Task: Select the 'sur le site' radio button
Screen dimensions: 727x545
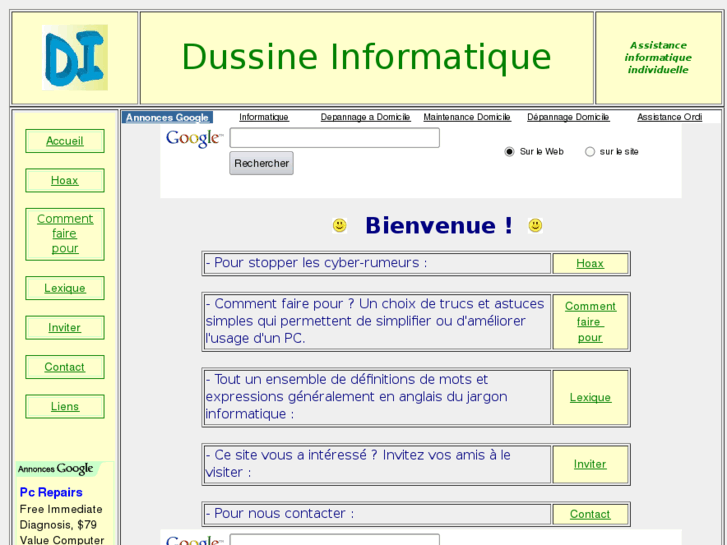Action: click(590, 152)
